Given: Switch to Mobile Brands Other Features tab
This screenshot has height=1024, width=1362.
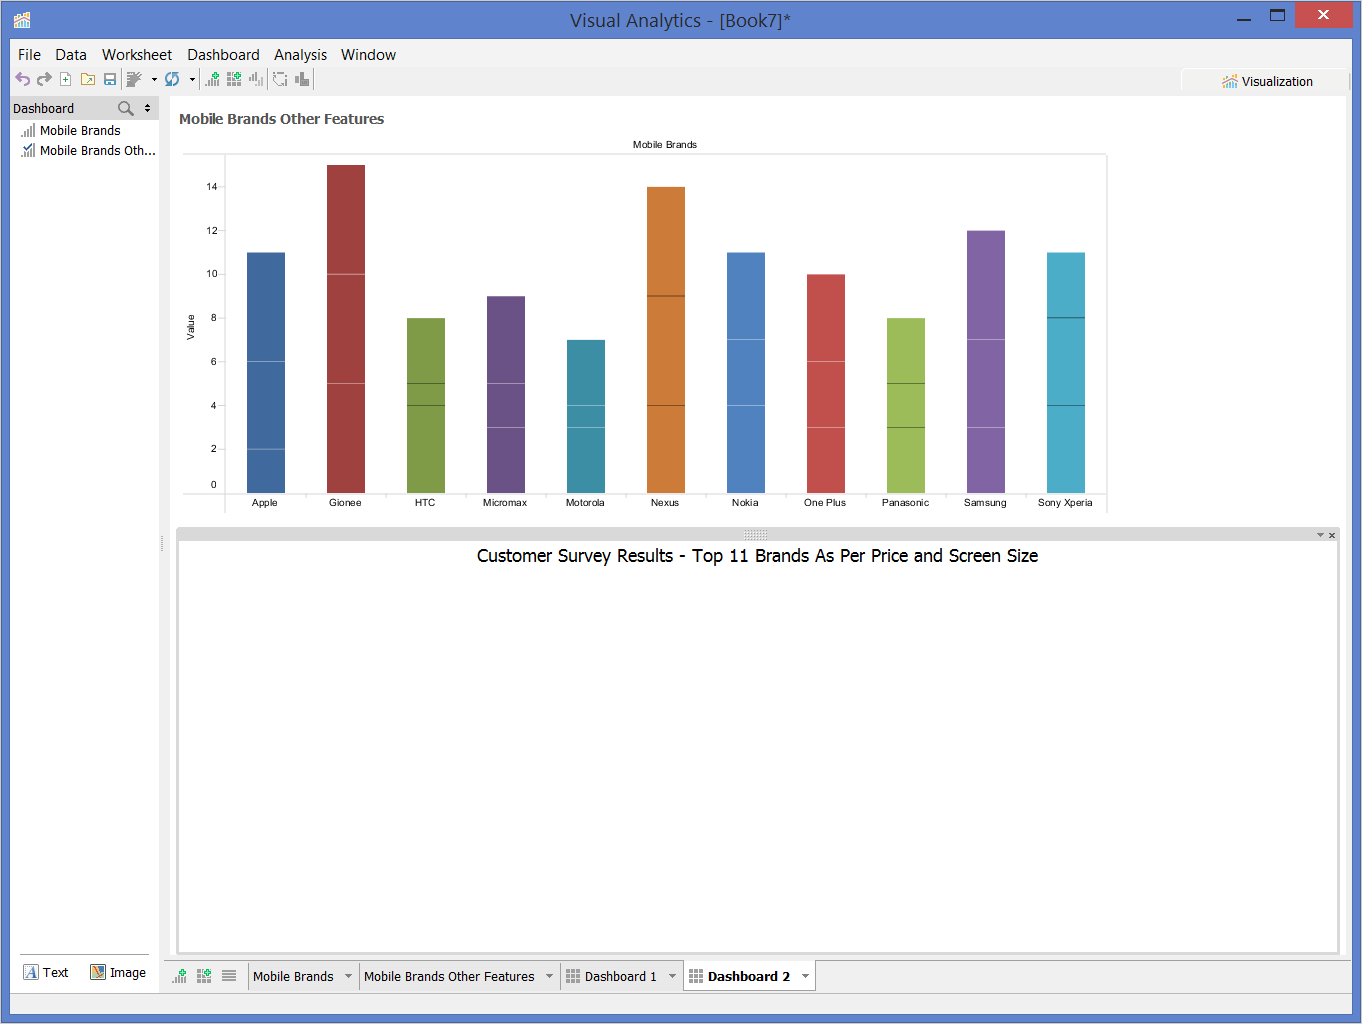Looking at the screenshot, I should coord(449,977).
